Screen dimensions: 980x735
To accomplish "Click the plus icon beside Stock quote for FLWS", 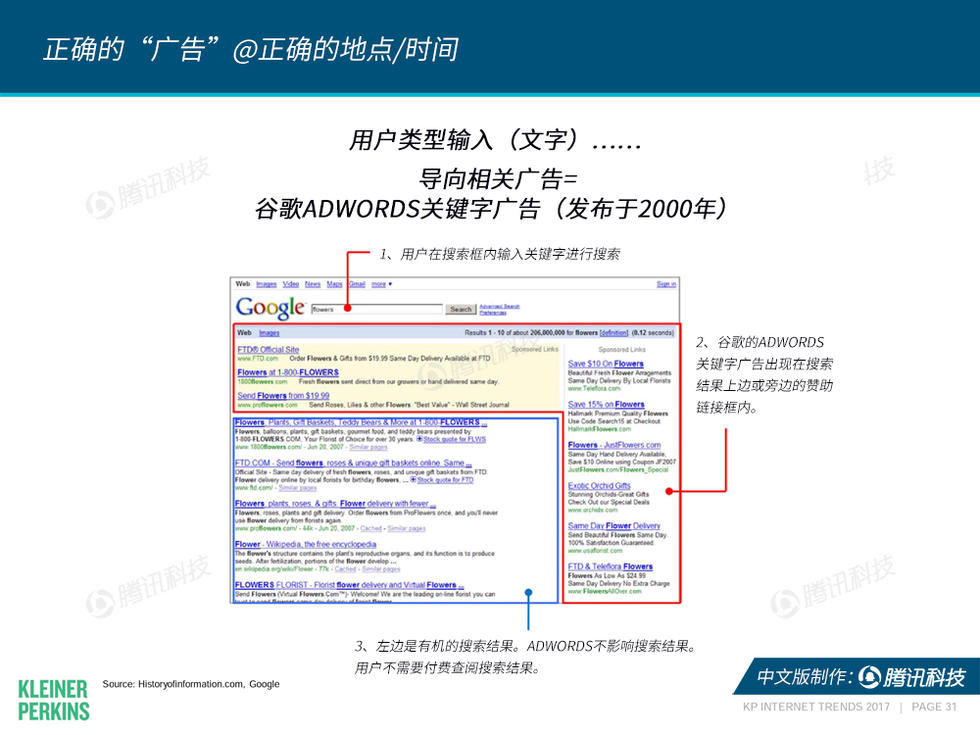I will (x=419, y=439).
